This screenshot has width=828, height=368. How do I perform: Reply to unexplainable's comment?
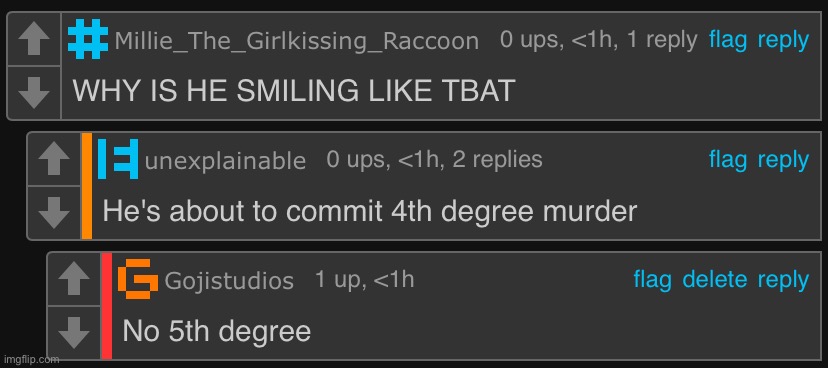click(783, 161)
